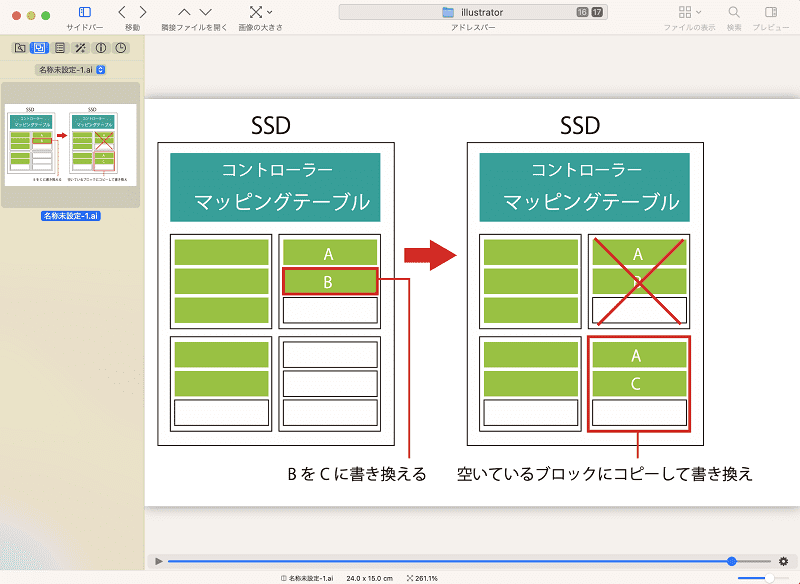Click the search magnifier icon
The height and width of the screenshot is (584, 800).
point(734,12)
